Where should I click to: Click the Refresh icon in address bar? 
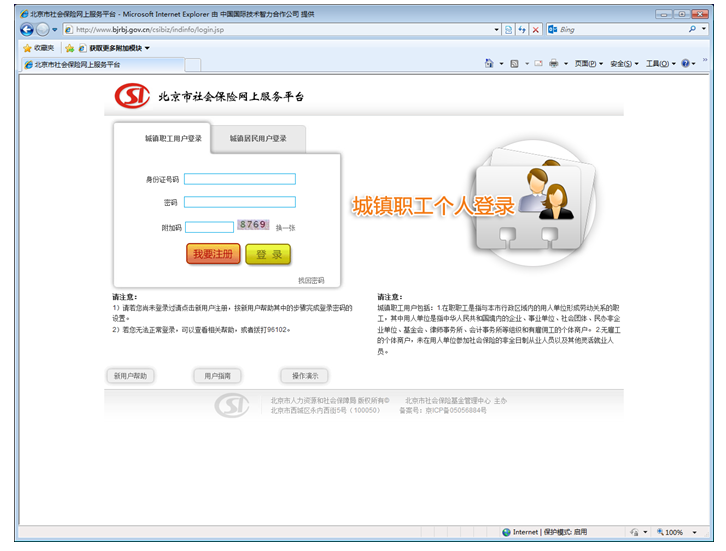pos(522,30)
